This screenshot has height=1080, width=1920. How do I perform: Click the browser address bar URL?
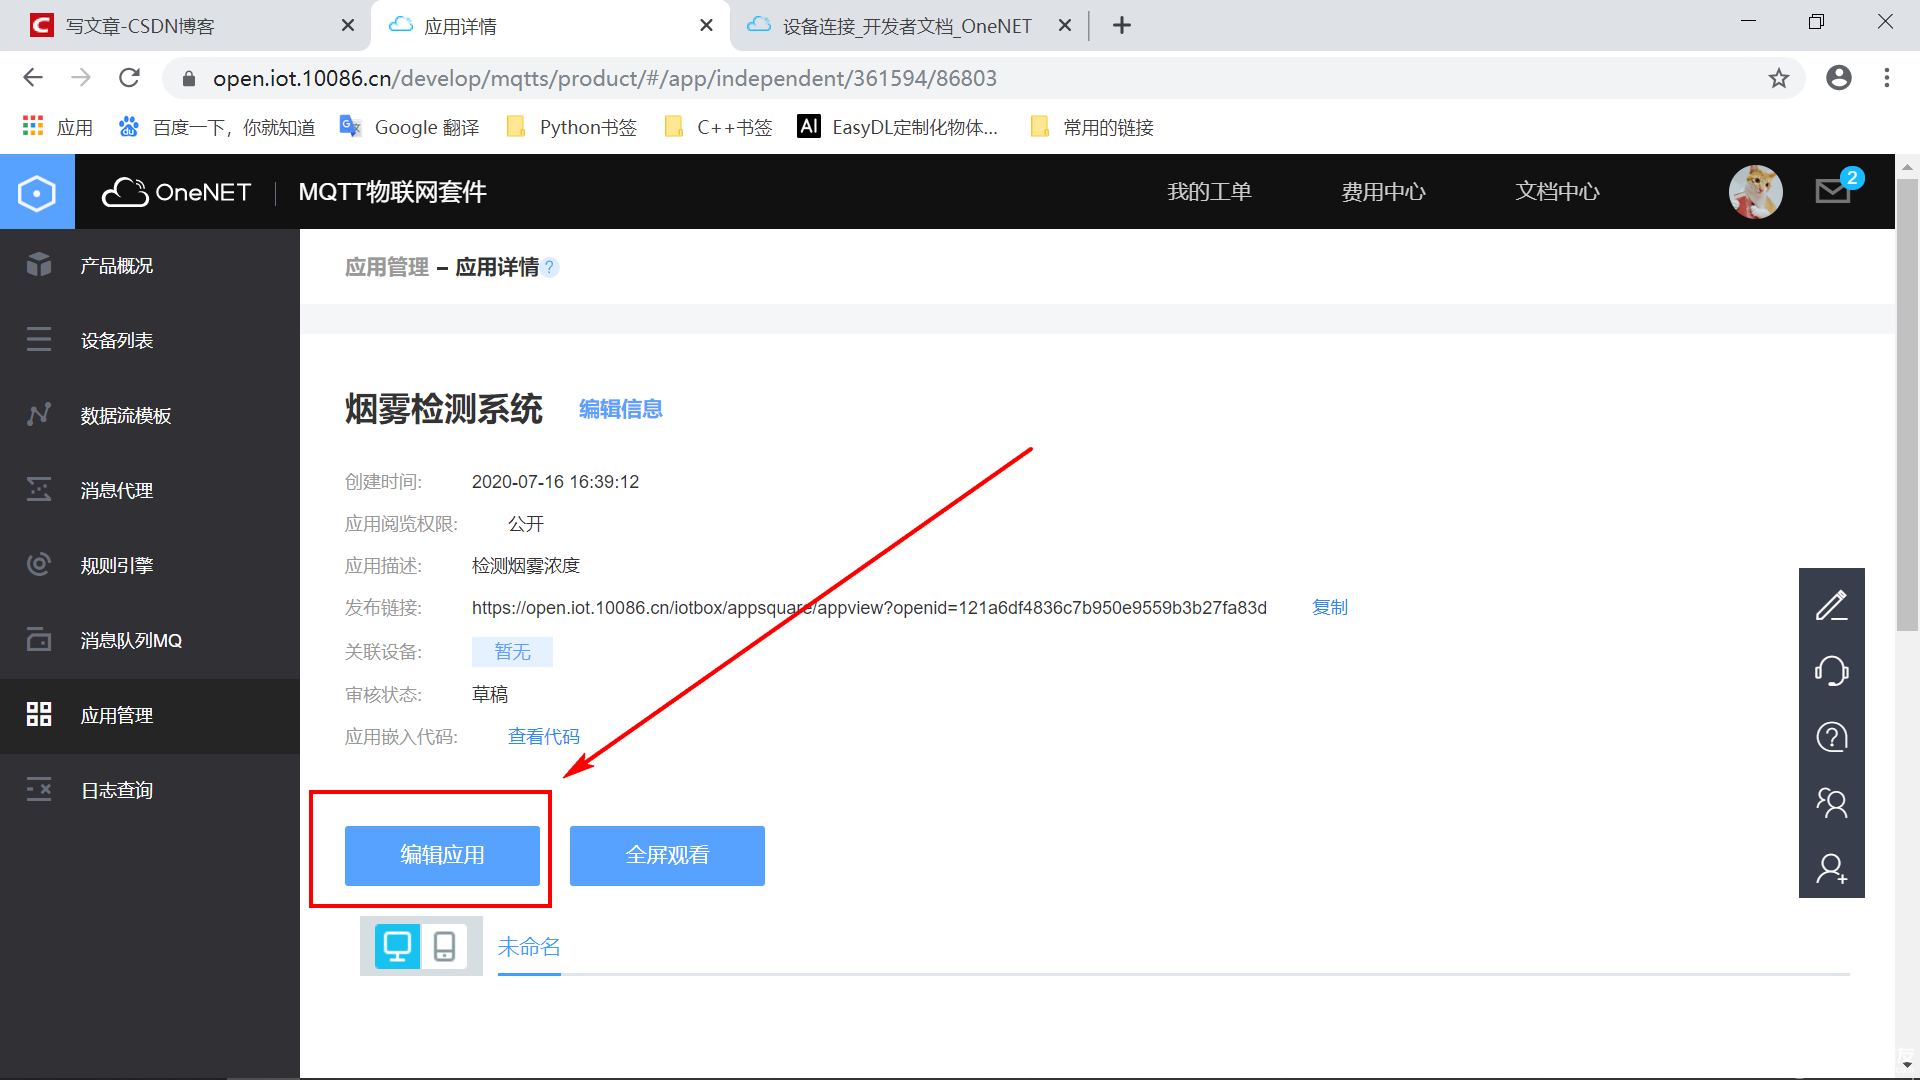604,78
